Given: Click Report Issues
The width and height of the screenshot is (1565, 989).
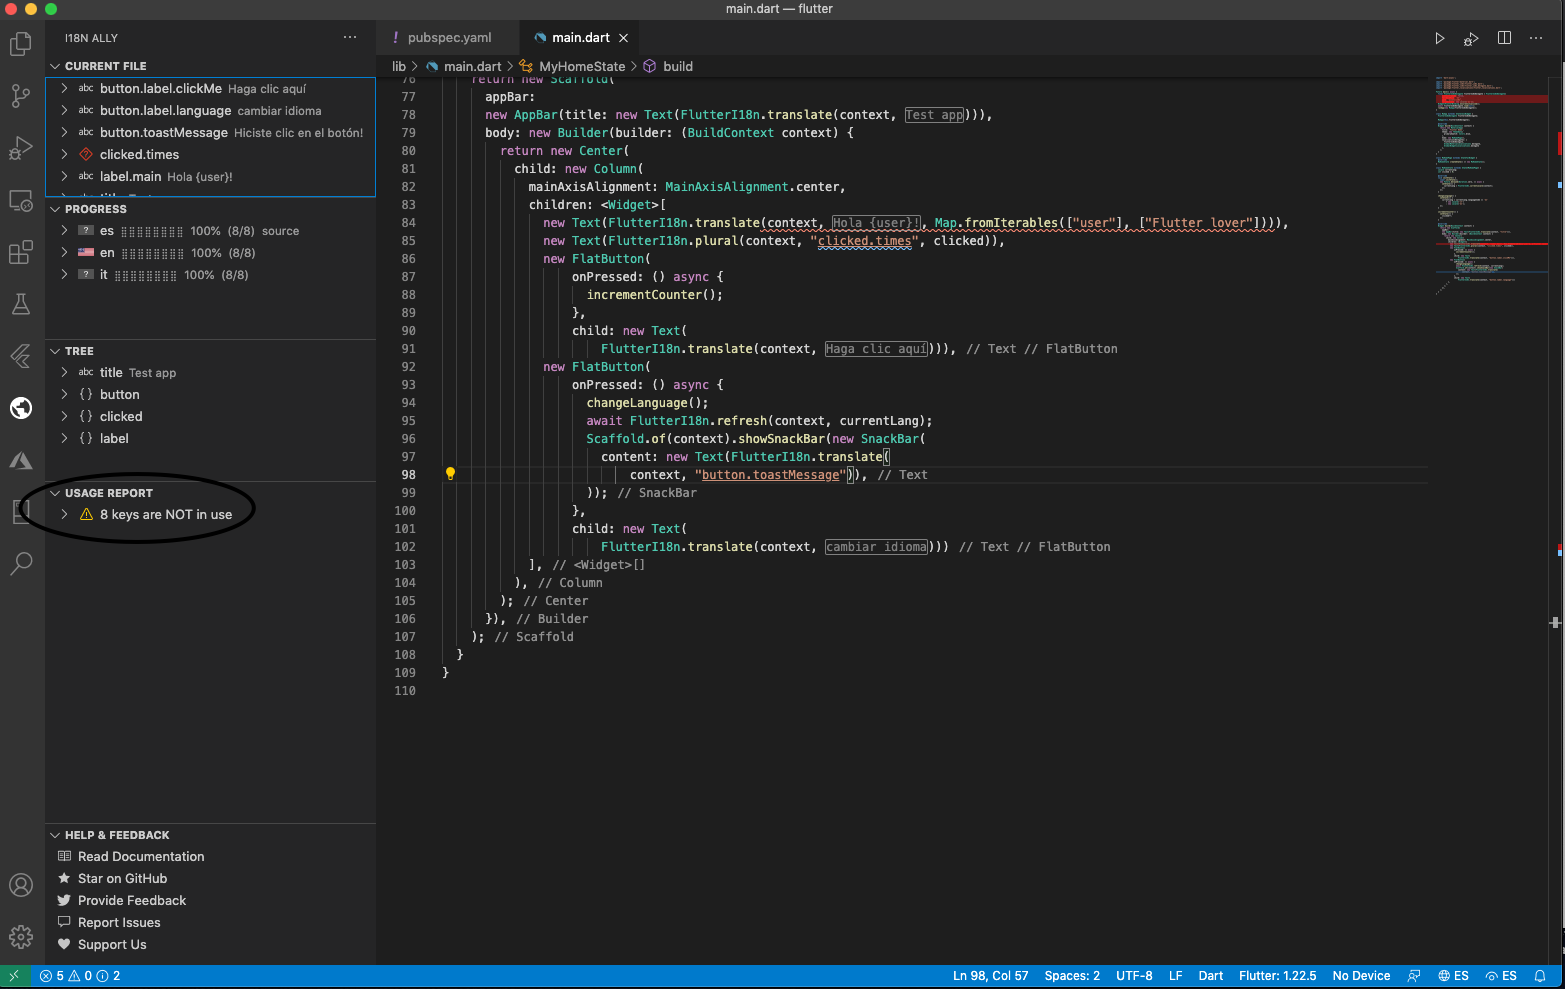Looking at the screenshot, I should [x=119, y=922].
